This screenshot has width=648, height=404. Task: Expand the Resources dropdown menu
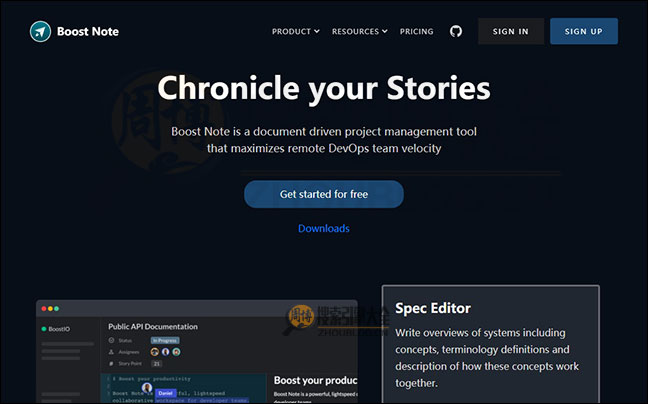pos(360,31)
